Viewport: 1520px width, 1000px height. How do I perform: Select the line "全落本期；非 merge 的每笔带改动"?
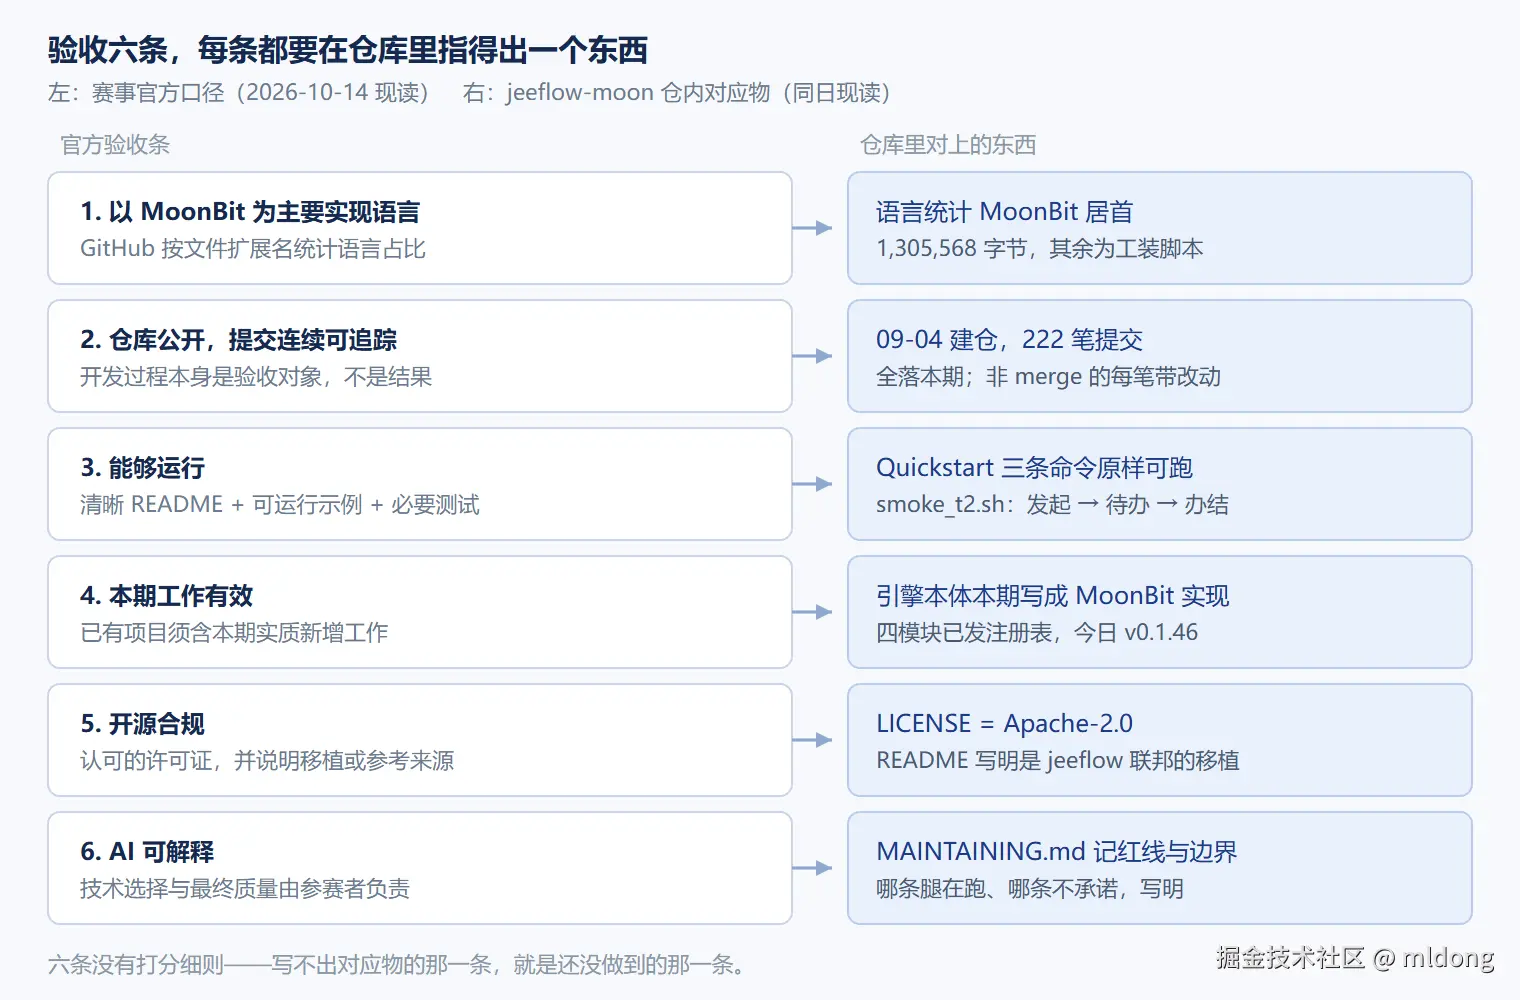[x=1049, y=377]
